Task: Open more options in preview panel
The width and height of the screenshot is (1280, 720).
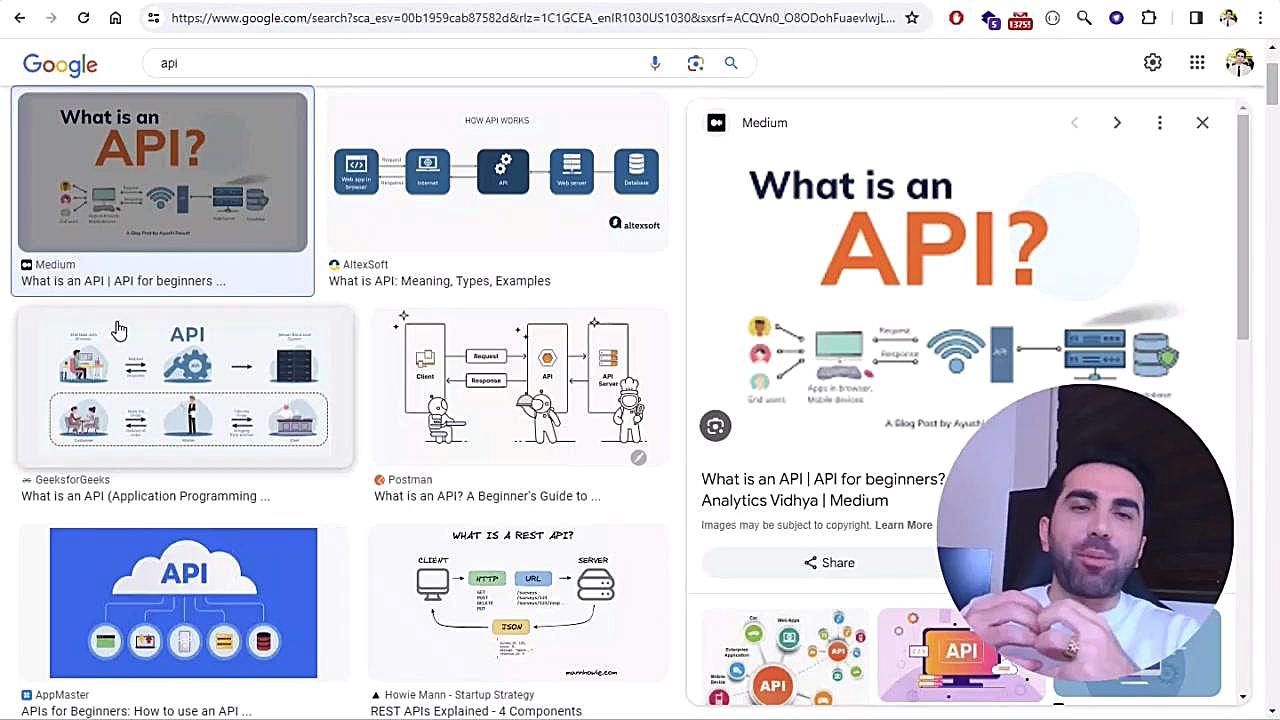Action: tap(1160, 123)
